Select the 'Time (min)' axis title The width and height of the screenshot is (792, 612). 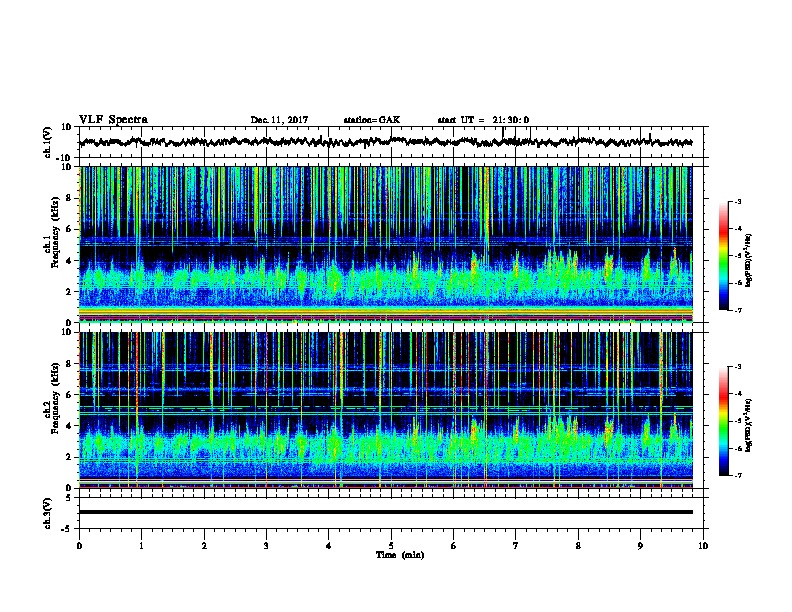click(400, 555)
